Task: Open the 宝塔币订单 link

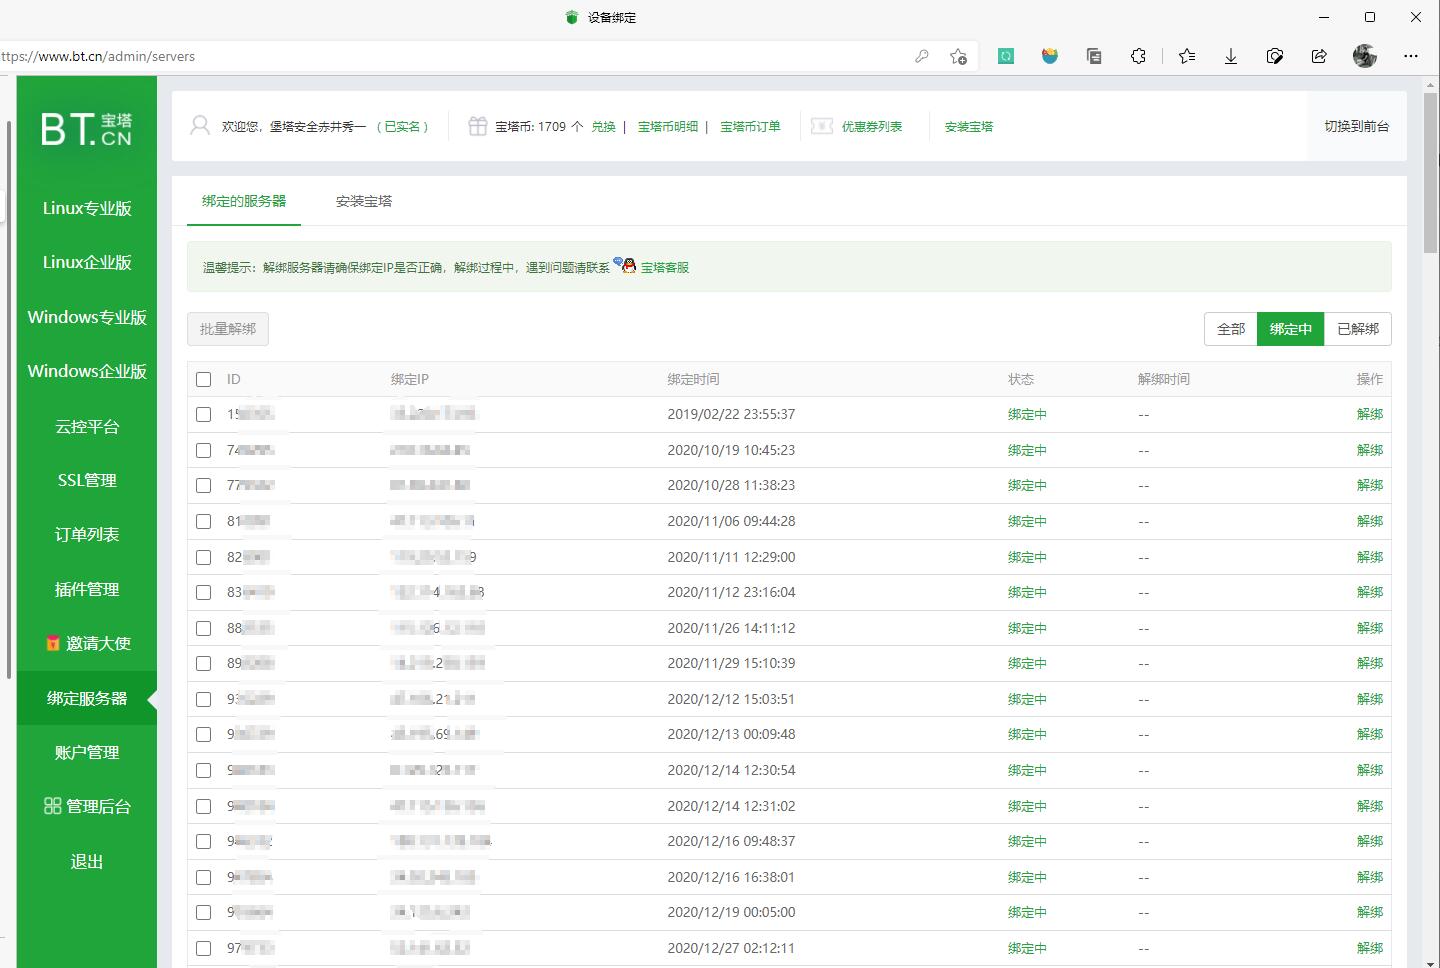Action: coord(750,127)
